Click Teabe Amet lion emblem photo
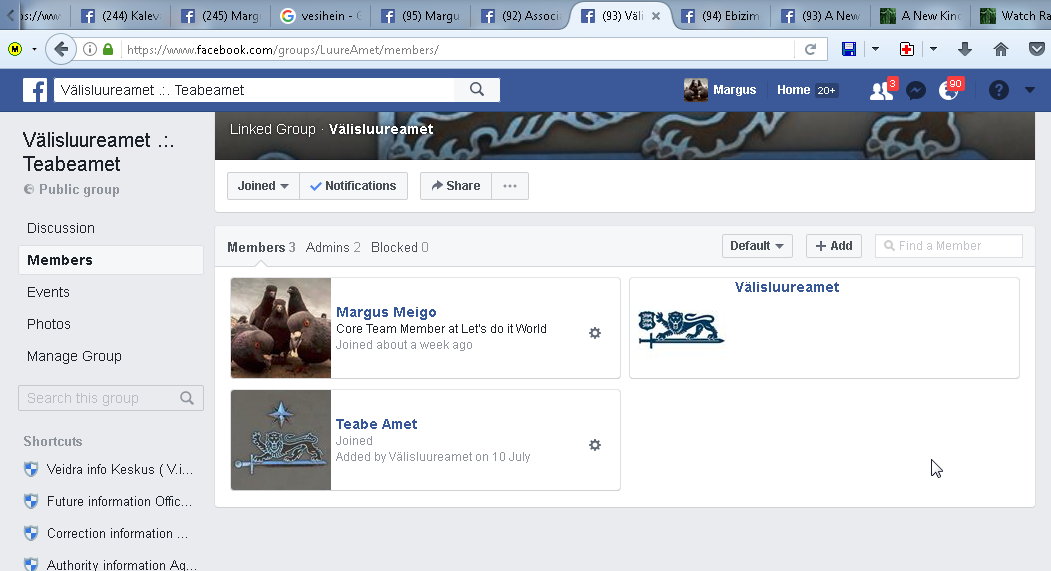 click(281, 440)
